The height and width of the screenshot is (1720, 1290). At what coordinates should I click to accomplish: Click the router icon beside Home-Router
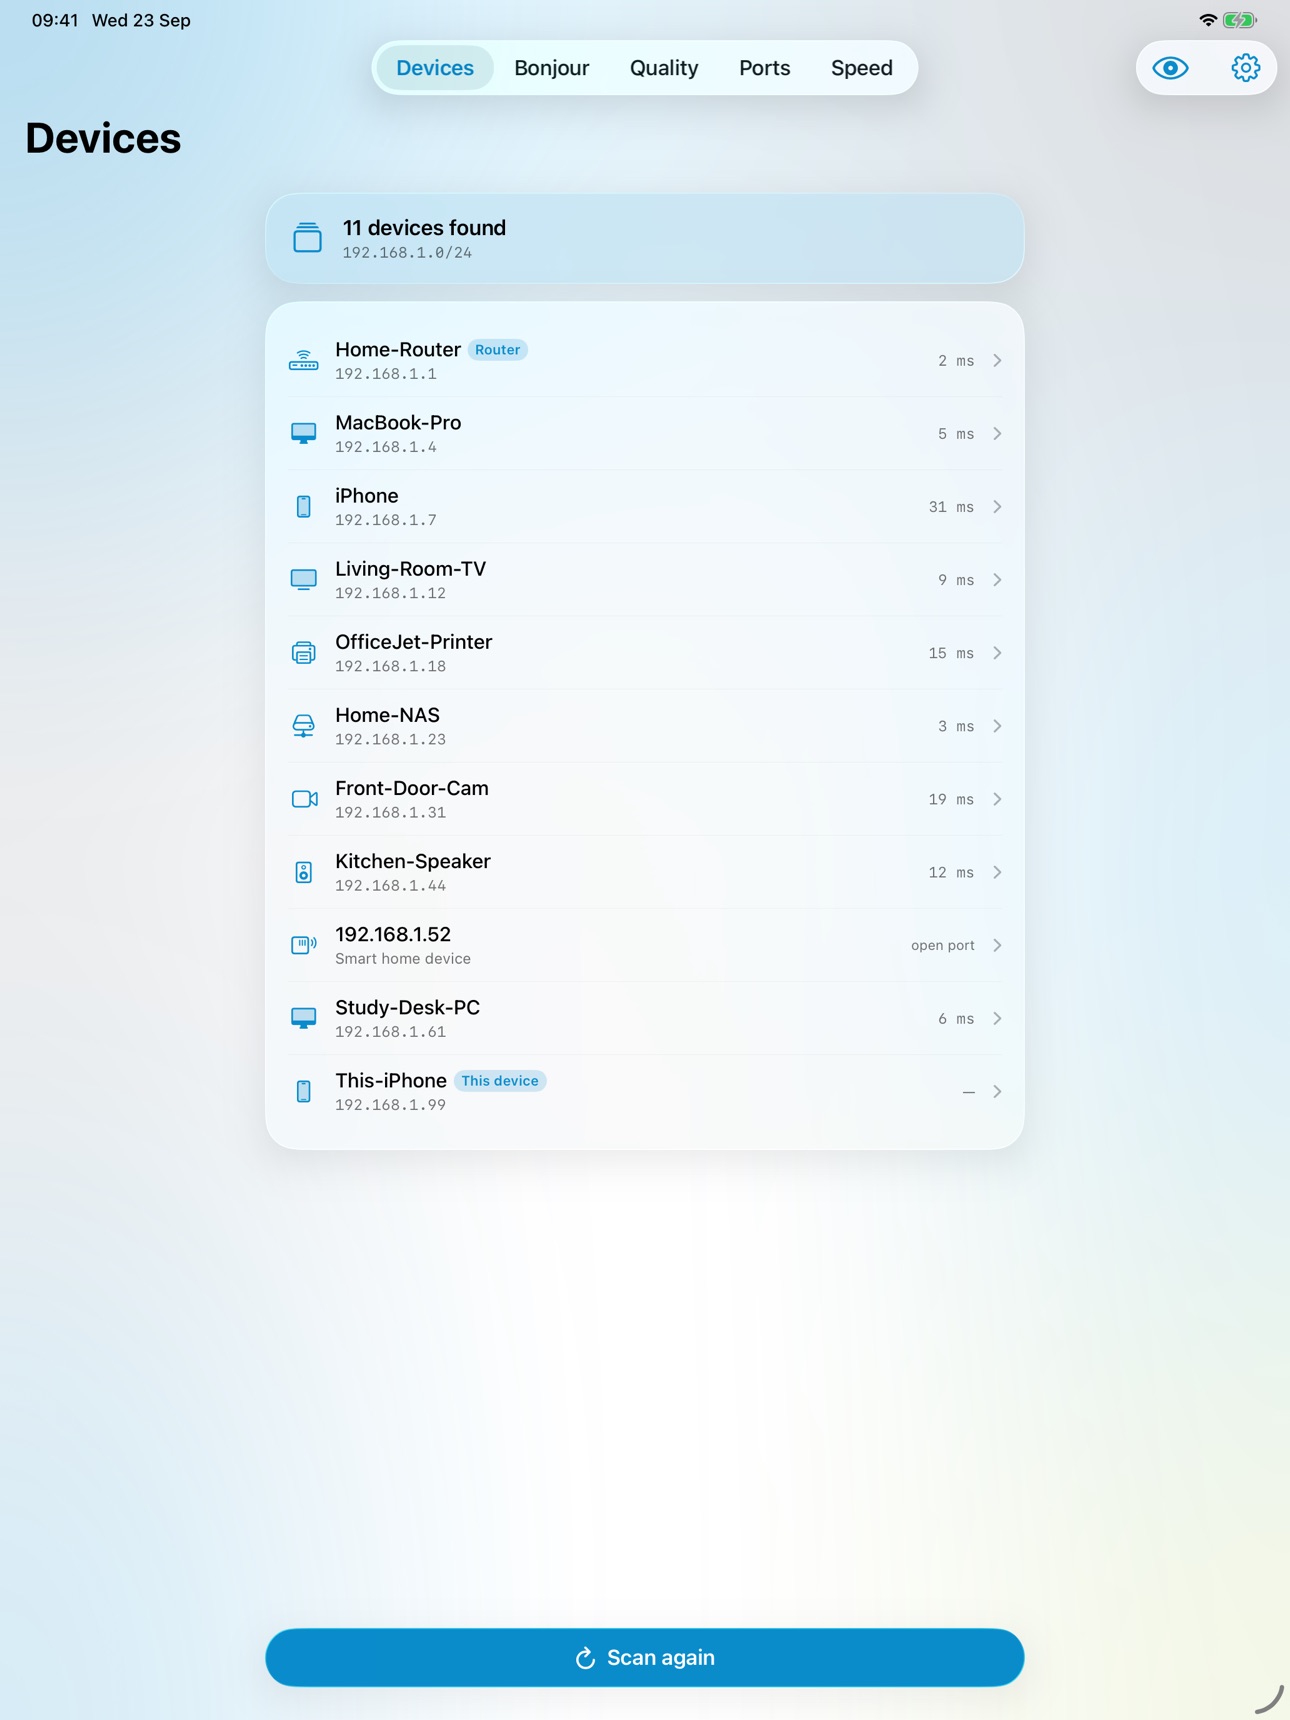pyautogui.click(x=303, y=360)
